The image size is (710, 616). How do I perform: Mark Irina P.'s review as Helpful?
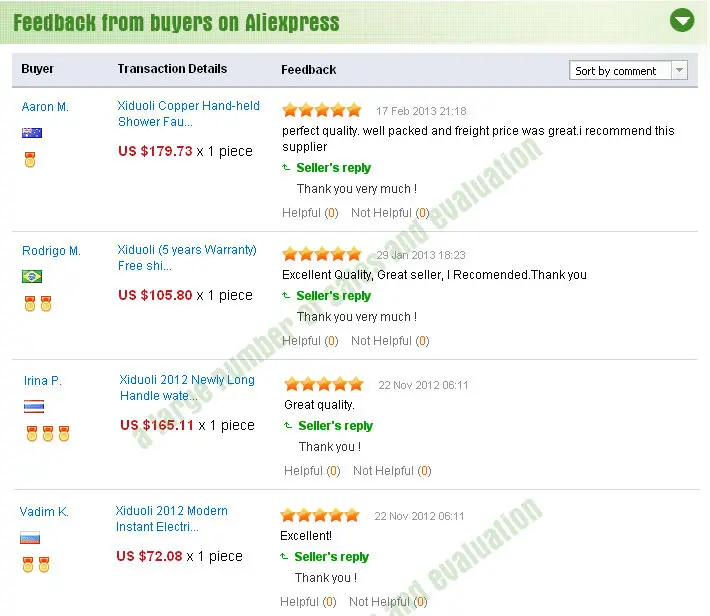312,471
